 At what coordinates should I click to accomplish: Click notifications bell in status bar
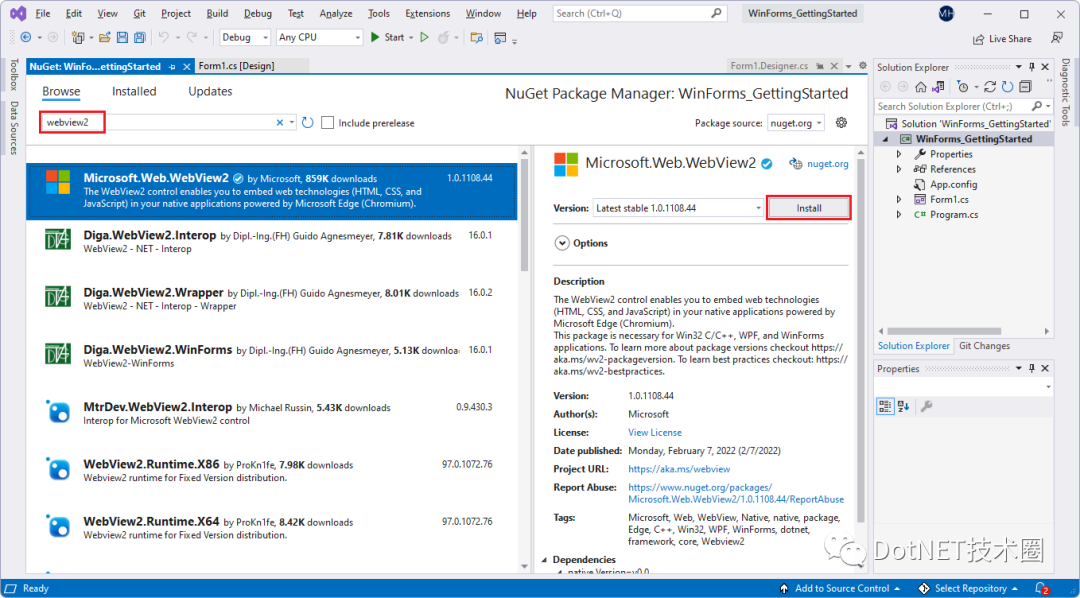coord(1039,588)
